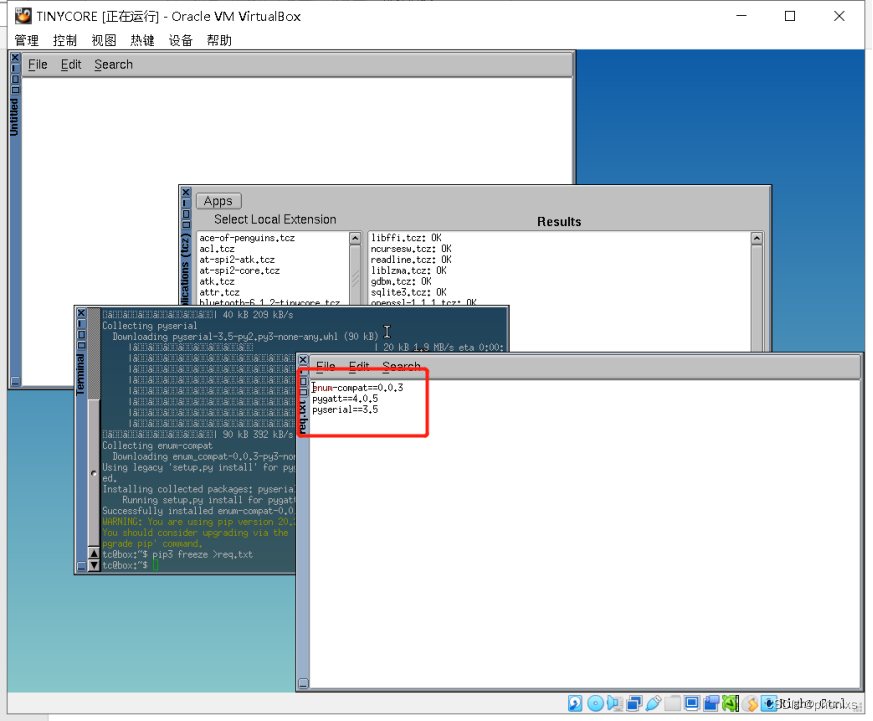Click the network adapter status icon
The height and width of the screenshot is (721, 873).
(x=633, y=703)
